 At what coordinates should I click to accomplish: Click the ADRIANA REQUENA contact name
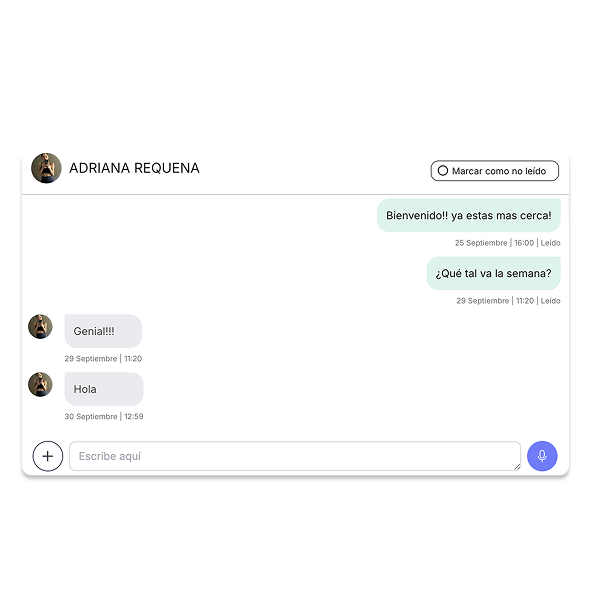(134, 168)
